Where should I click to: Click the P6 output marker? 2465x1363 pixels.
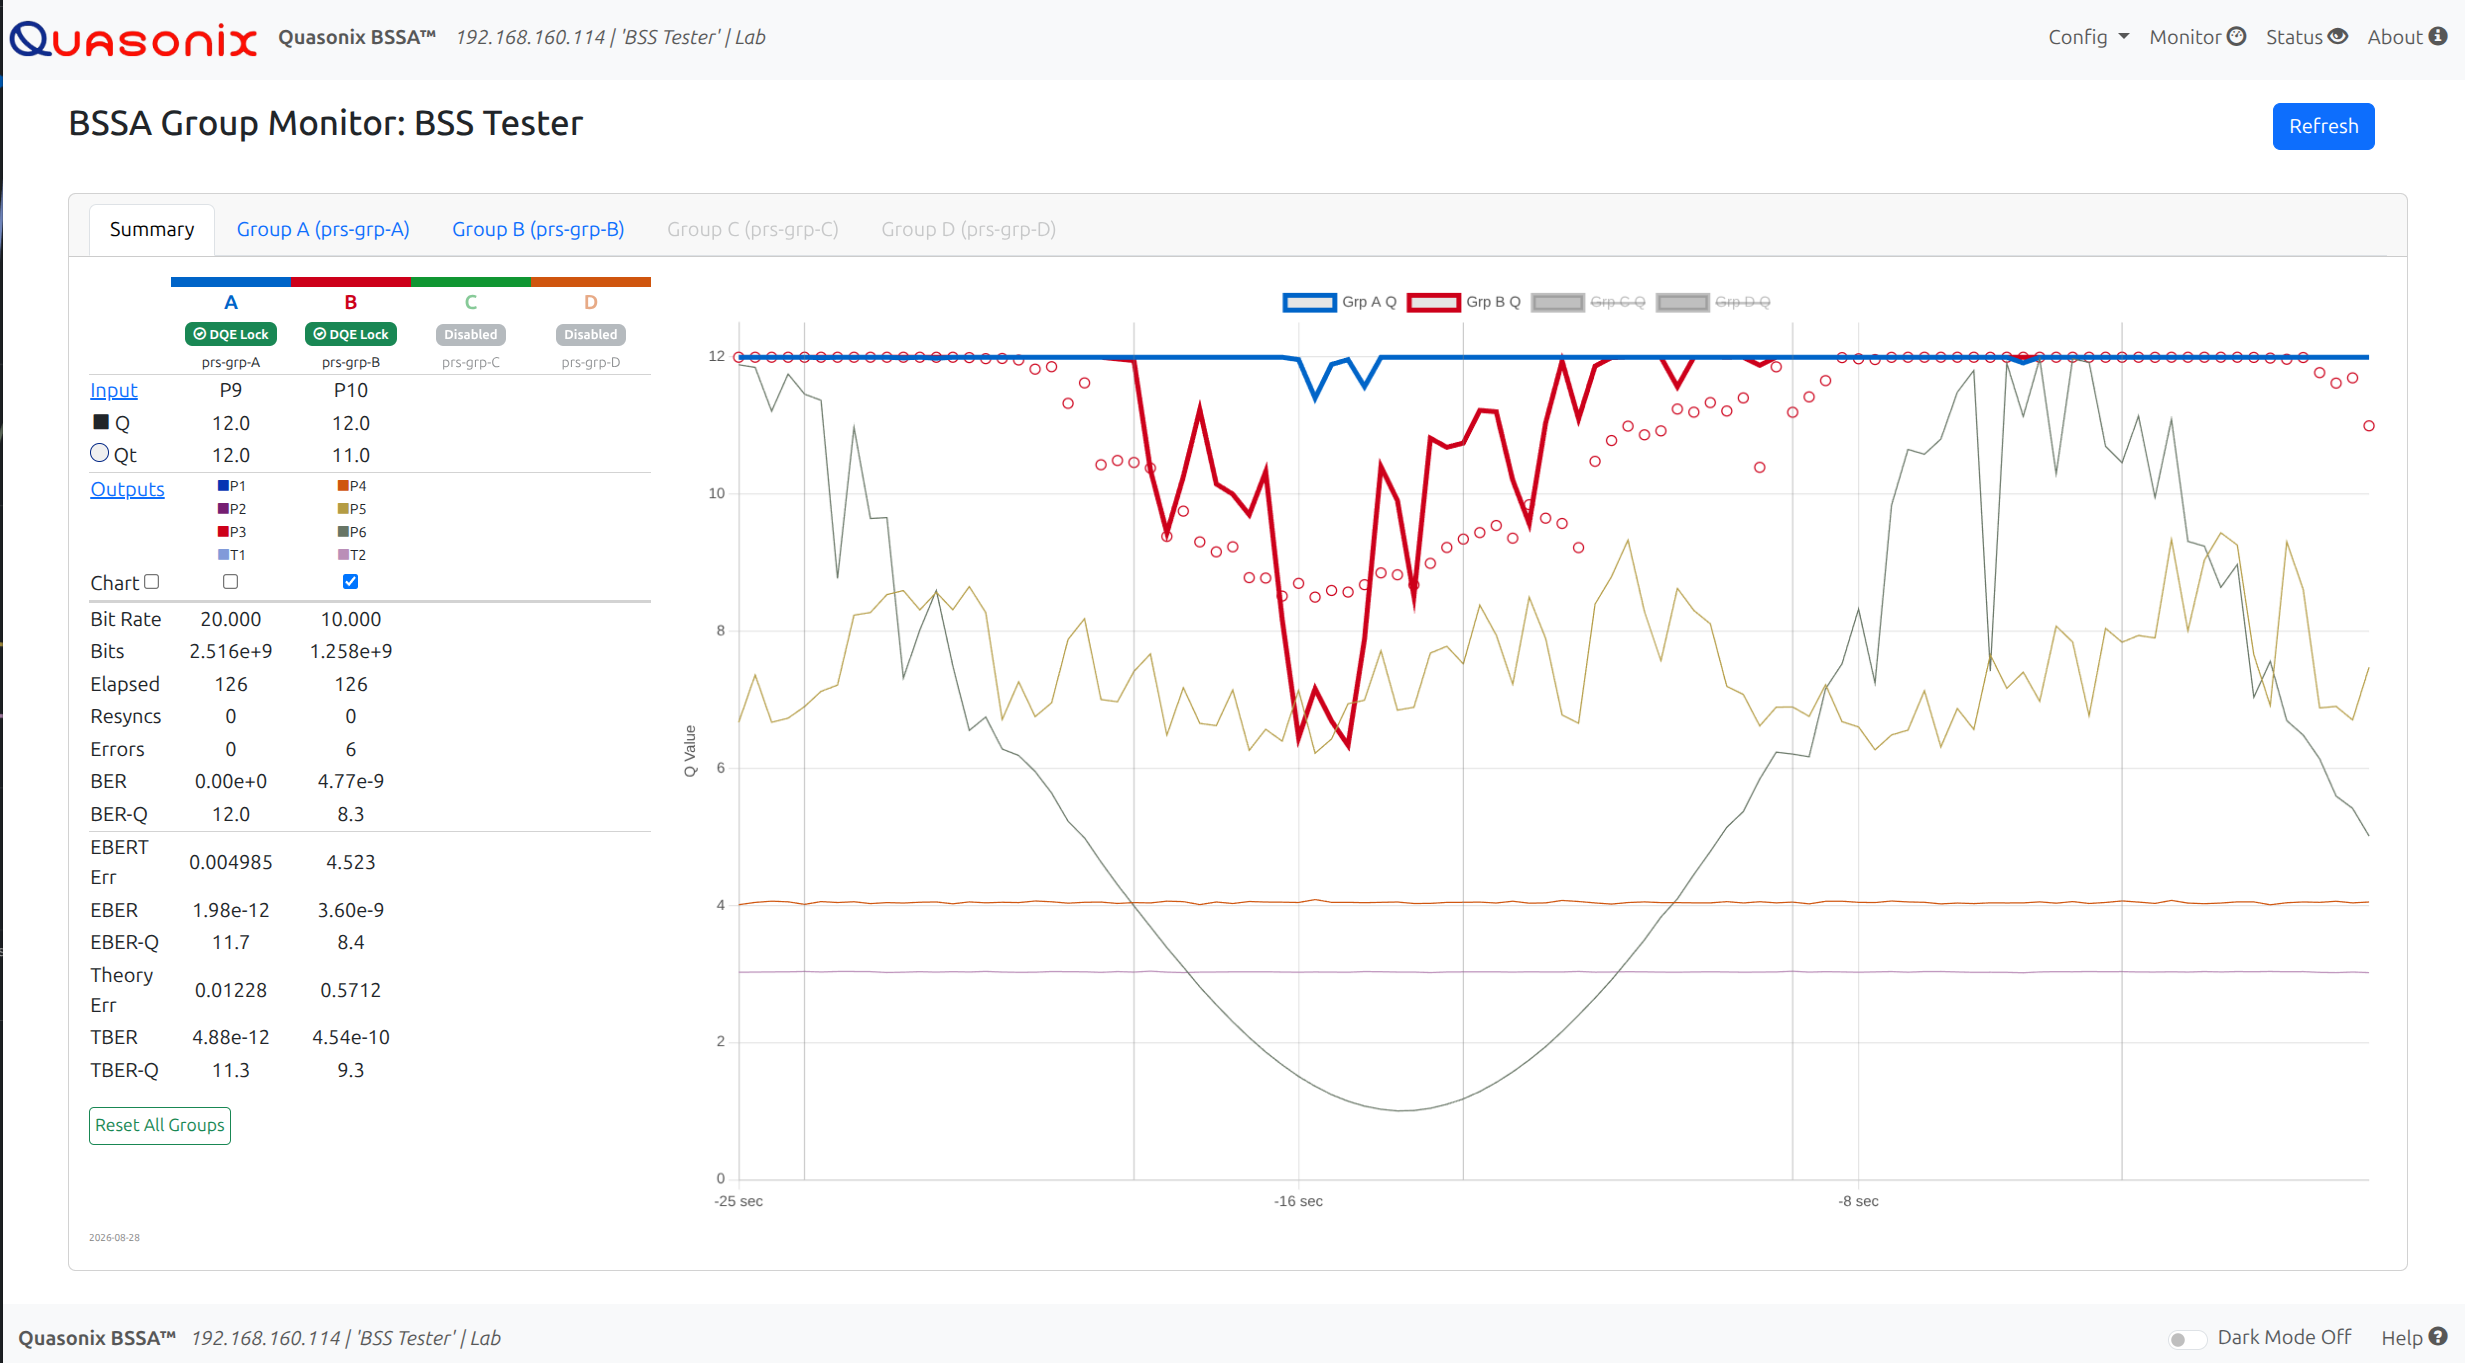tap(343, 532)
